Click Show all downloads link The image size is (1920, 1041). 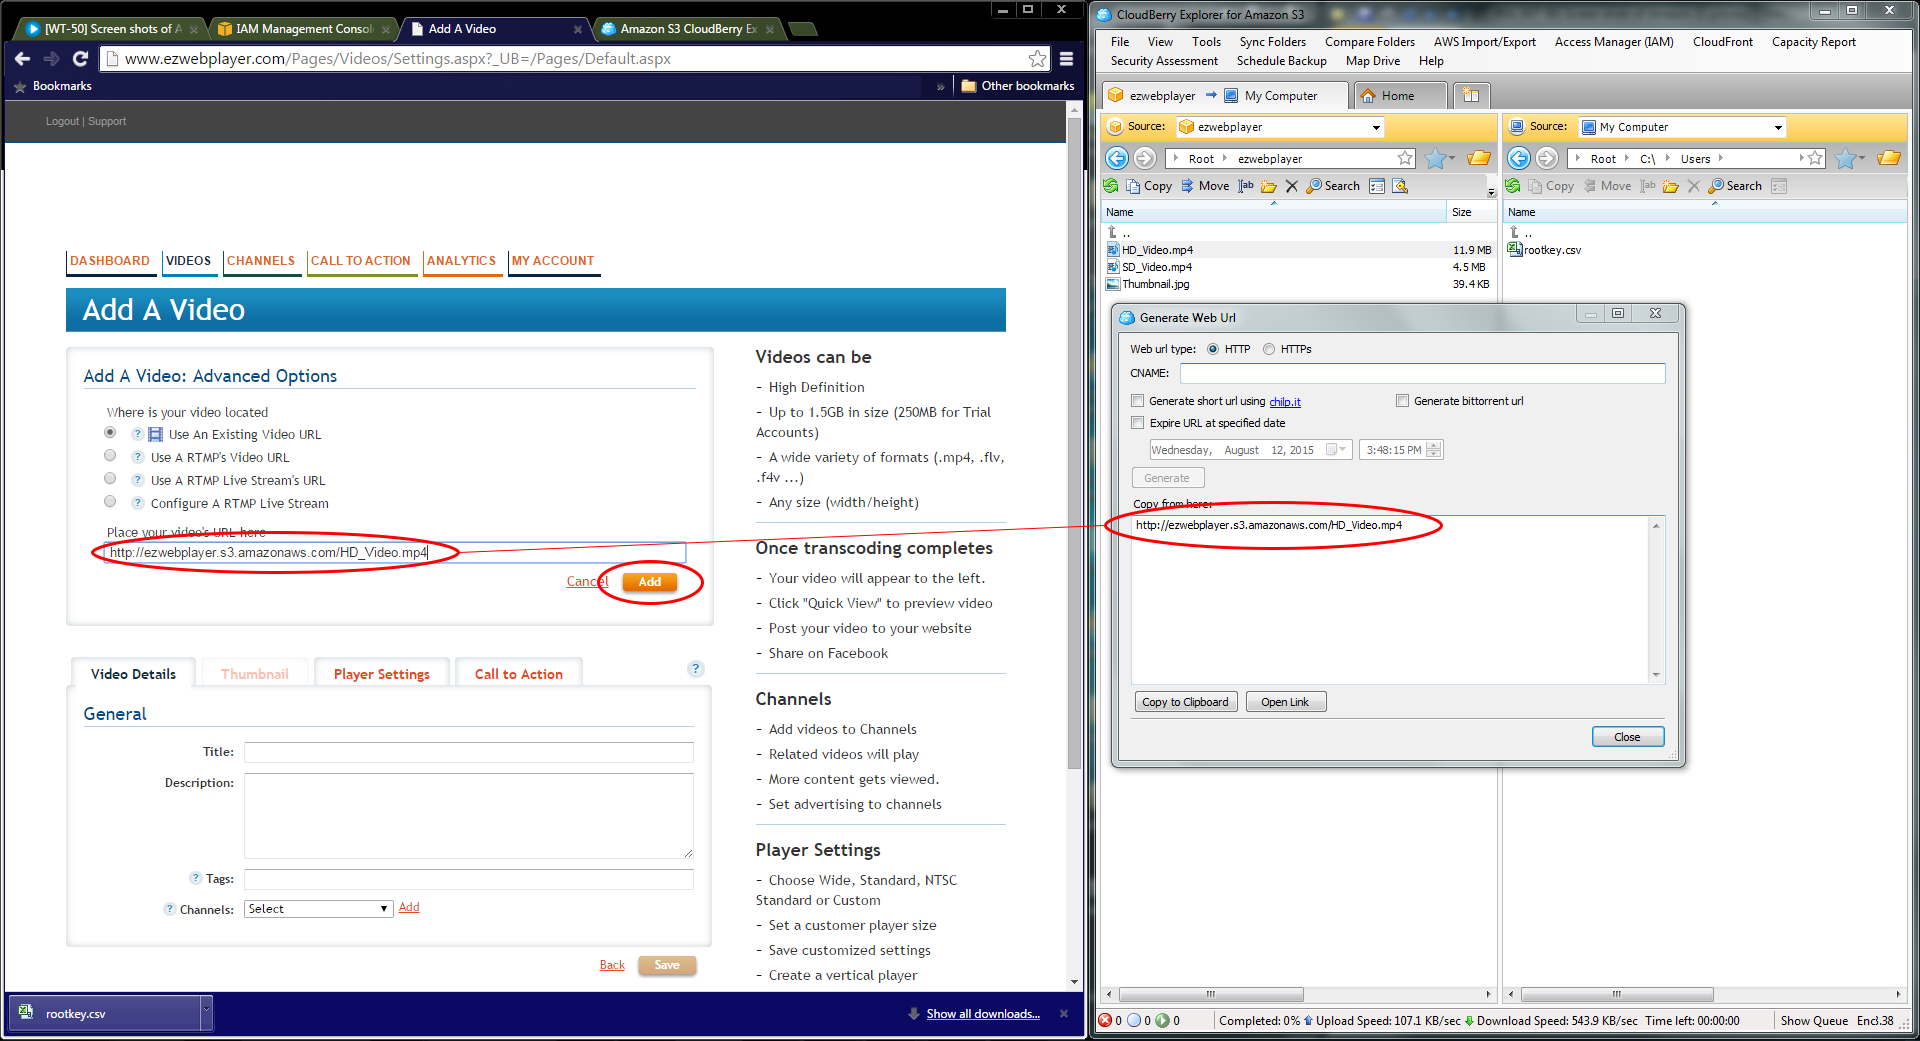(x=983, y=1014)
